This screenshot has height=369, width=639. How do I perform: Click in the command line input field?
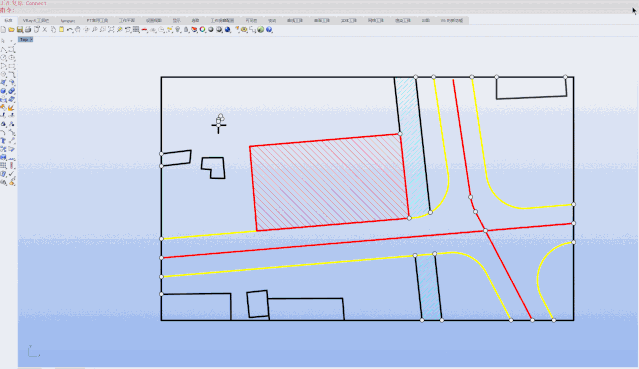point(322,10)
